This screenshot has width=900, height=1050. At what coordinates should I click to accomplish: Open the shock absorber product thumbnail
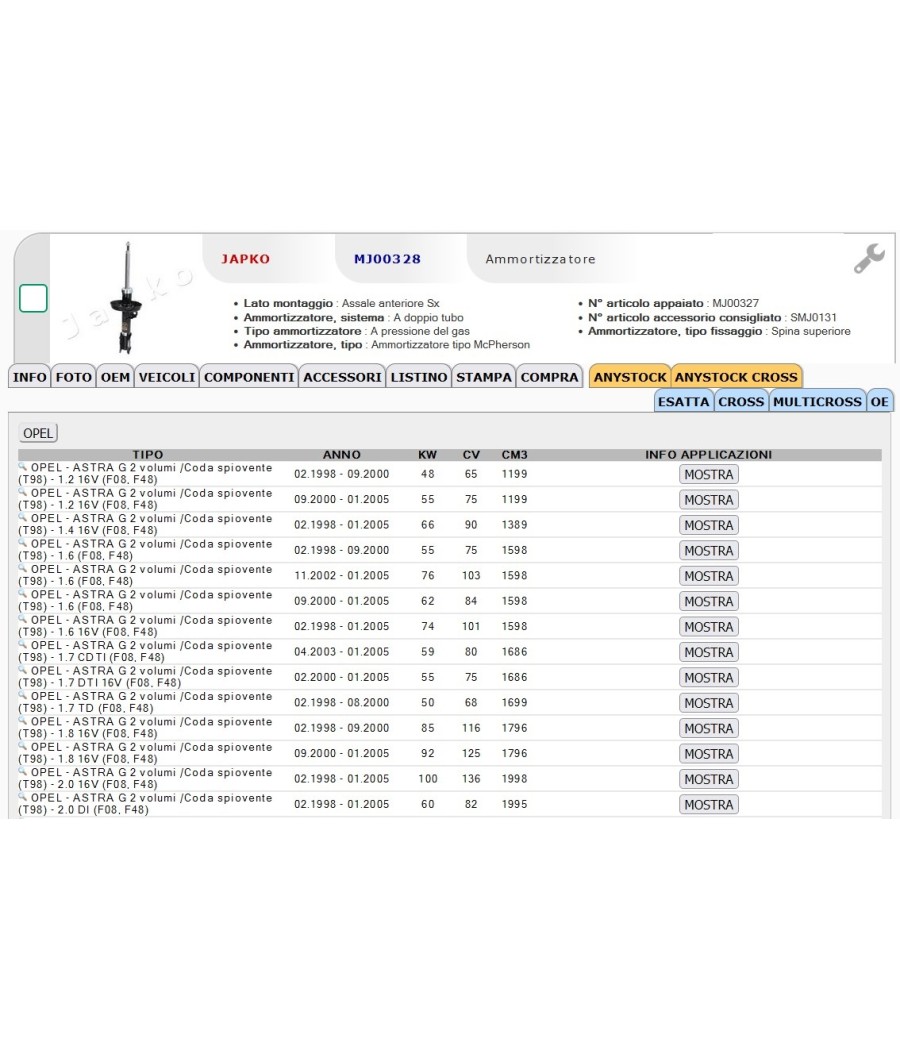pos(127,298)
